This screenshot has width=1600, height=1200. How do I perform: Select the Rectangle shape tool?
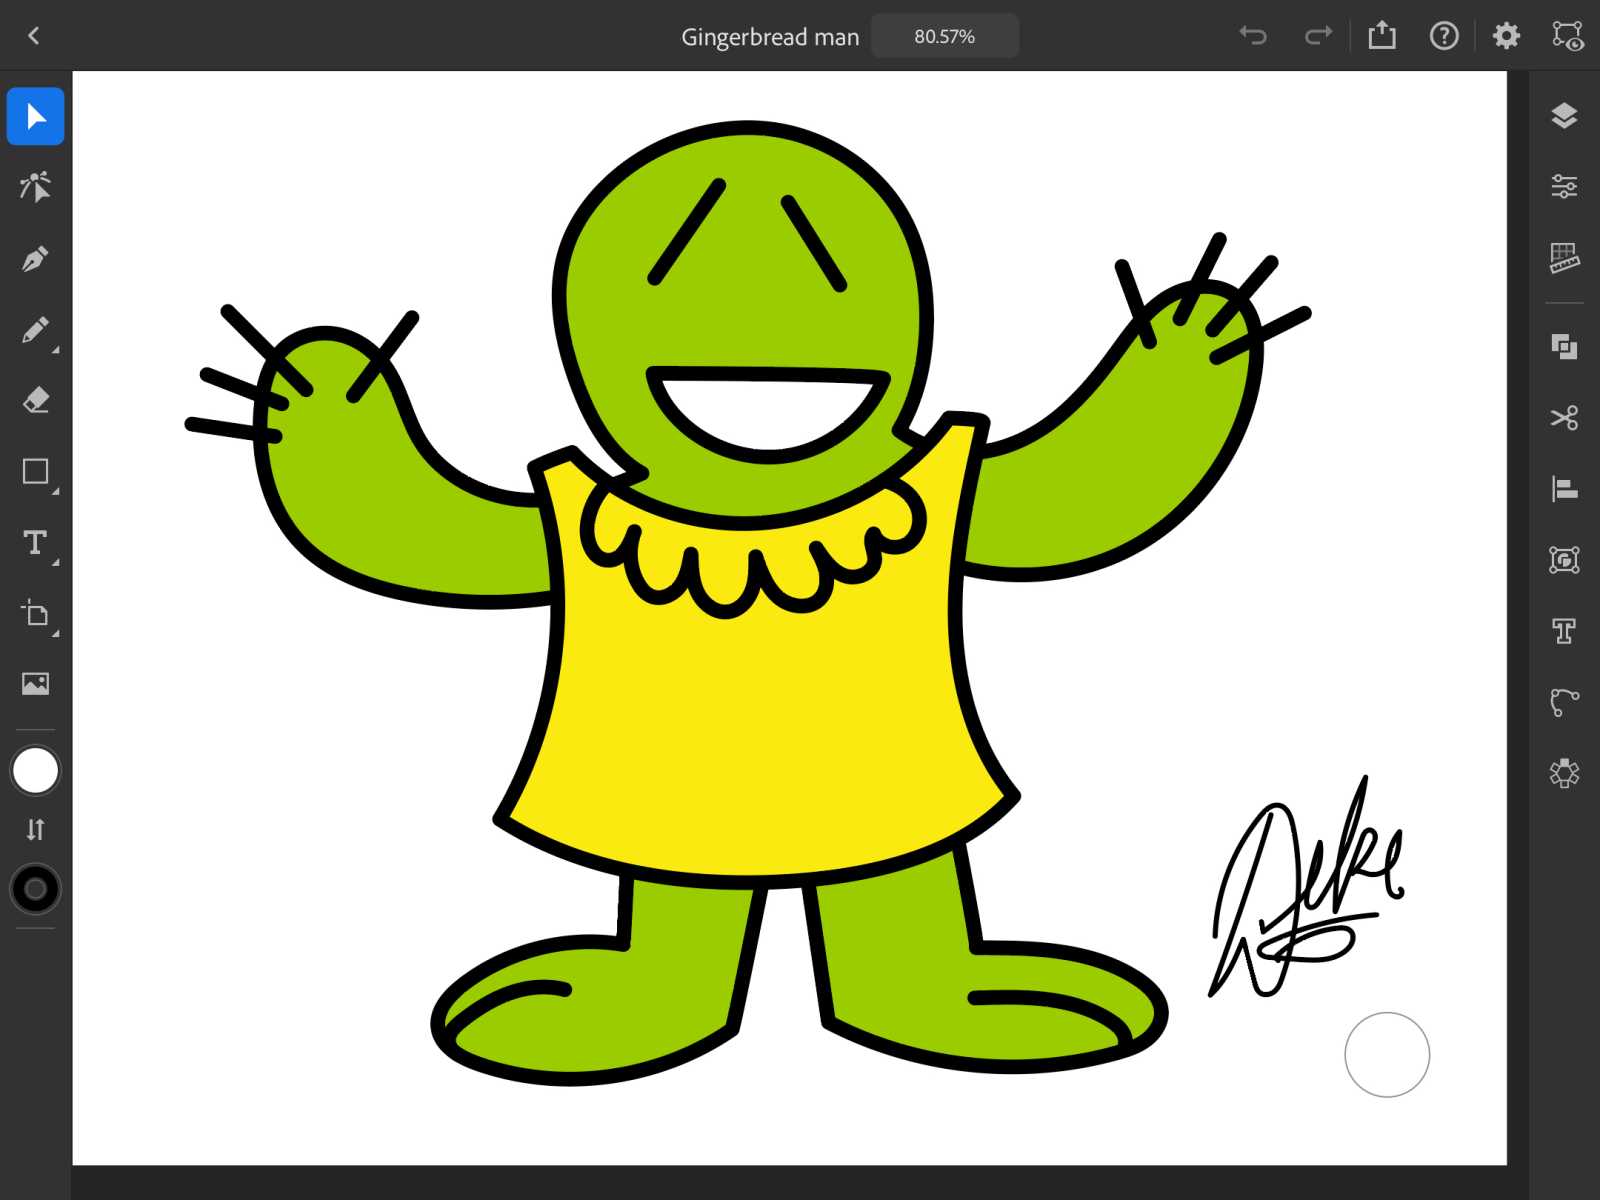pyautogui.click(x=36, y=472)
